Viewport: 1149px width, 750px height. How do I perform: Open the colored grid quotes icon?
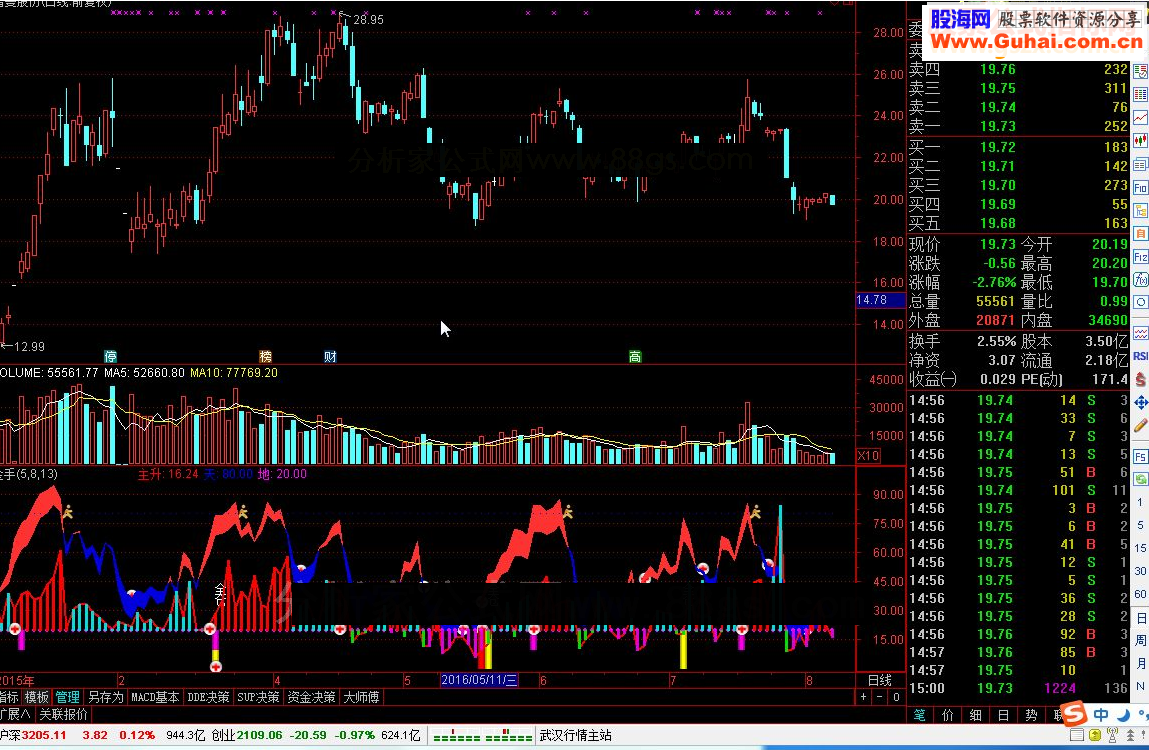coord(1140,95)
